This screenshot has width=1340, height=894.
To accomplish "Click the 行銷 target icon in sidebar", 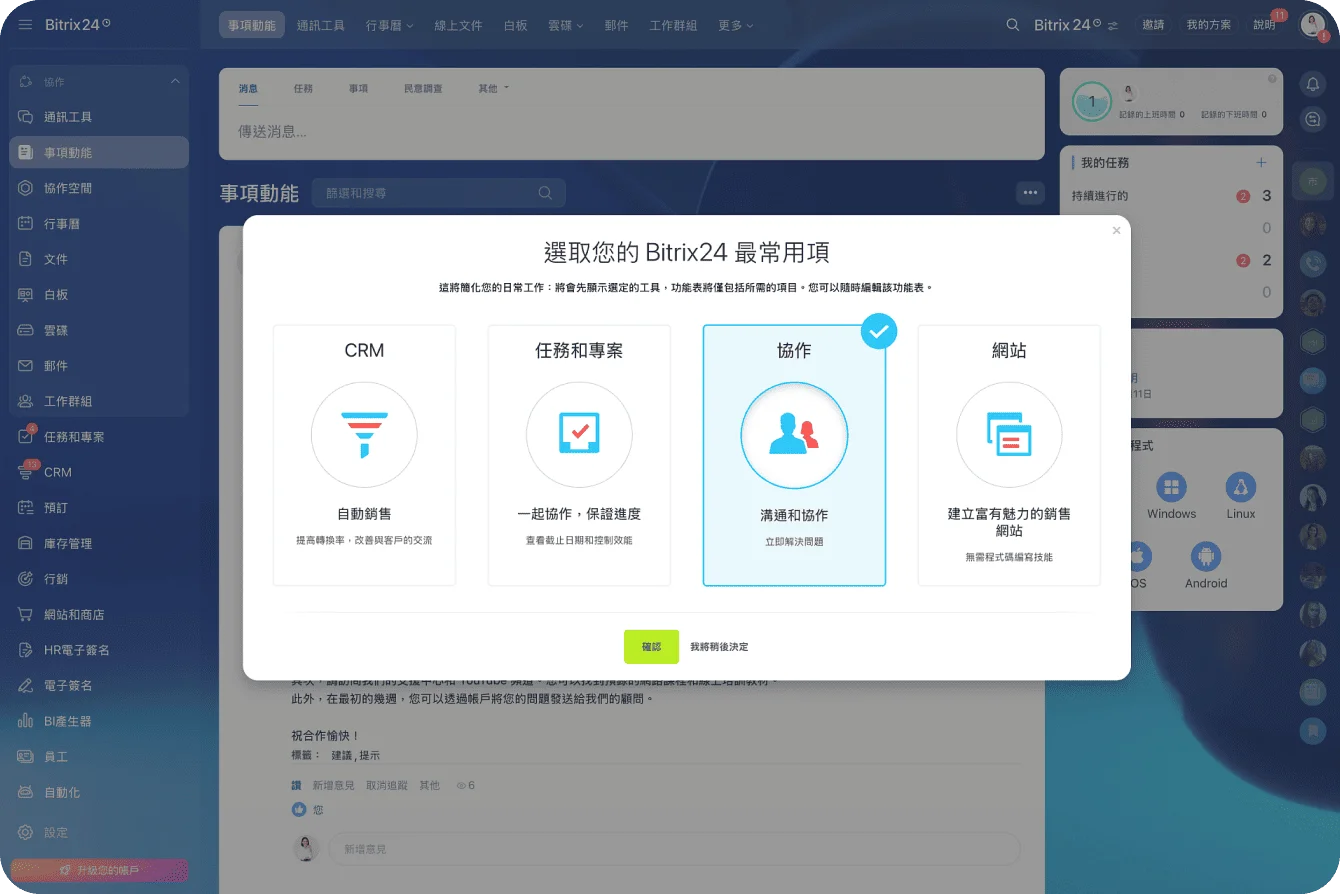I will point(26,579).
